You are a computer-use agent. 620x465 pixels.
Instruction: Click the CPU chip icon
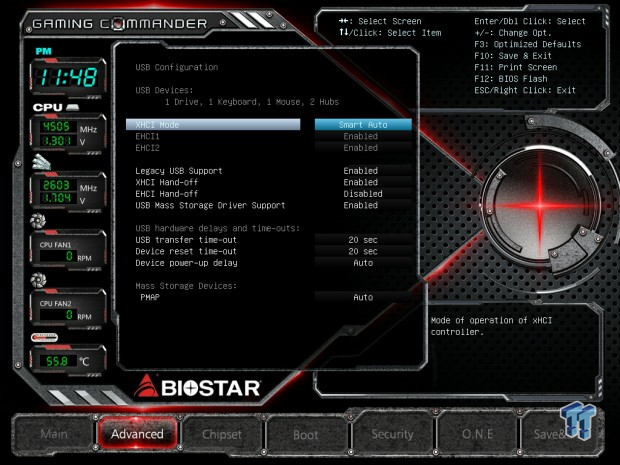(x=72, y=107)
